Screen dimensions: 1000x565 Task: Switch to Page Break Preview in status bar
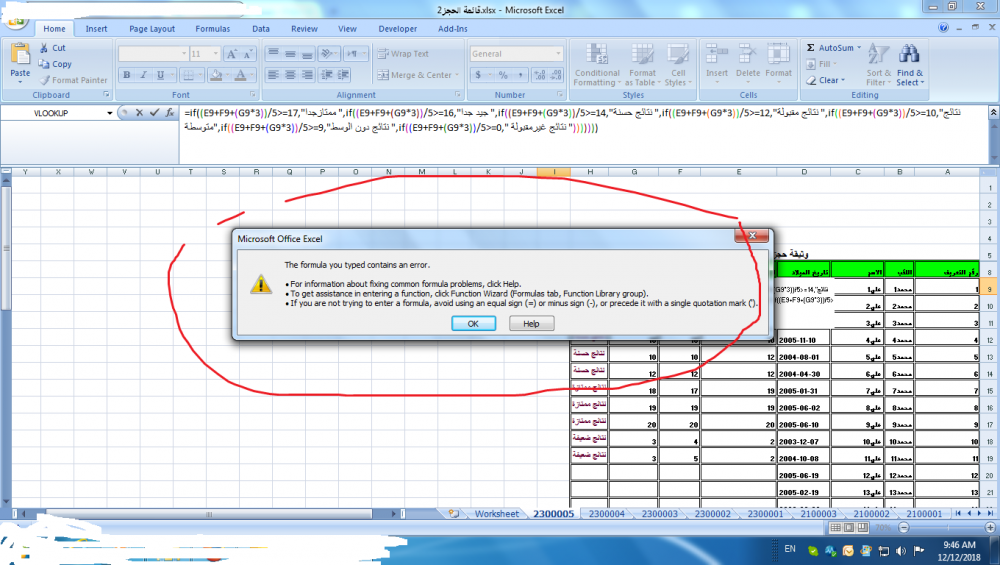863,527
